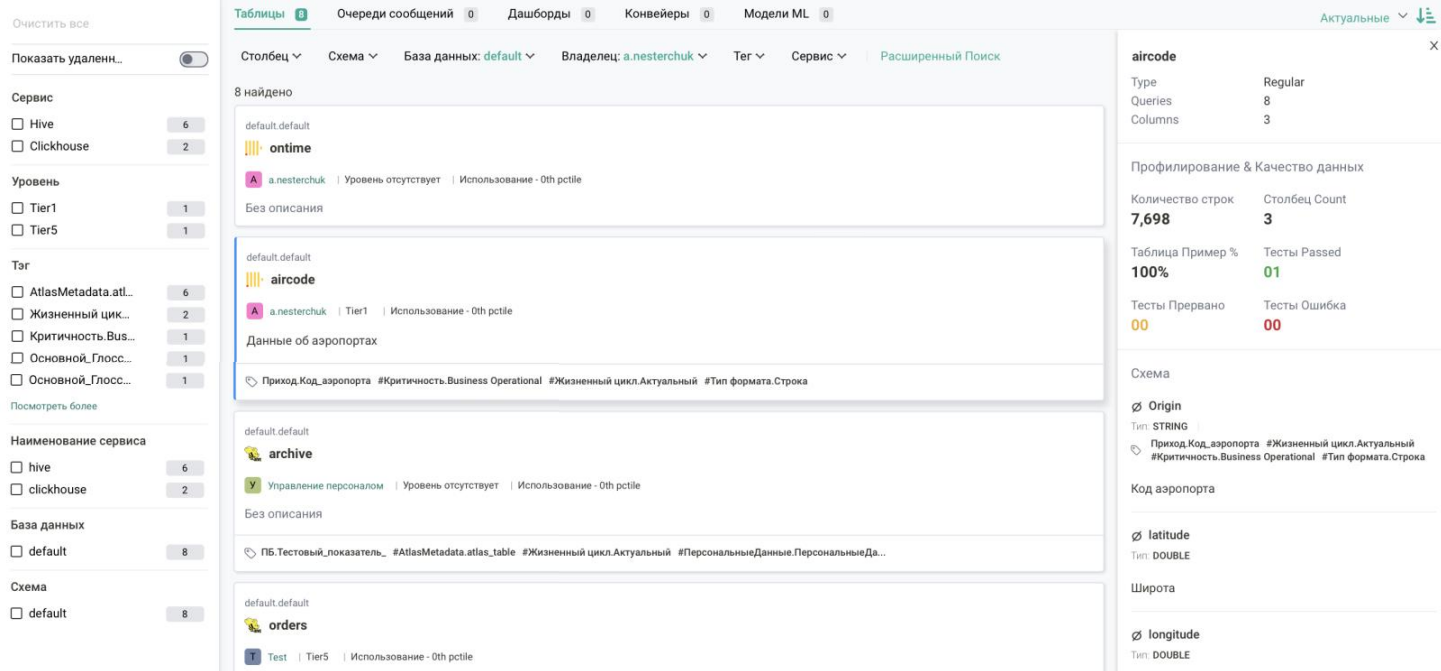Click the tag icon on aircode card
This screenshot has height=671, width=1441.
[252, 381]
